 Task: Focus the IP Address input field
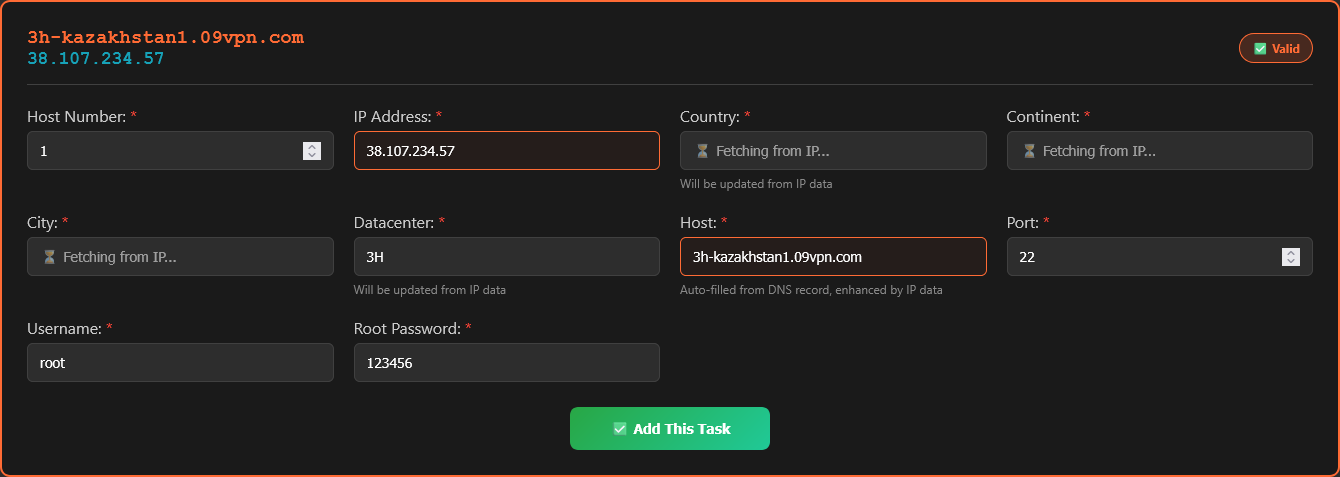click(506, 151)
